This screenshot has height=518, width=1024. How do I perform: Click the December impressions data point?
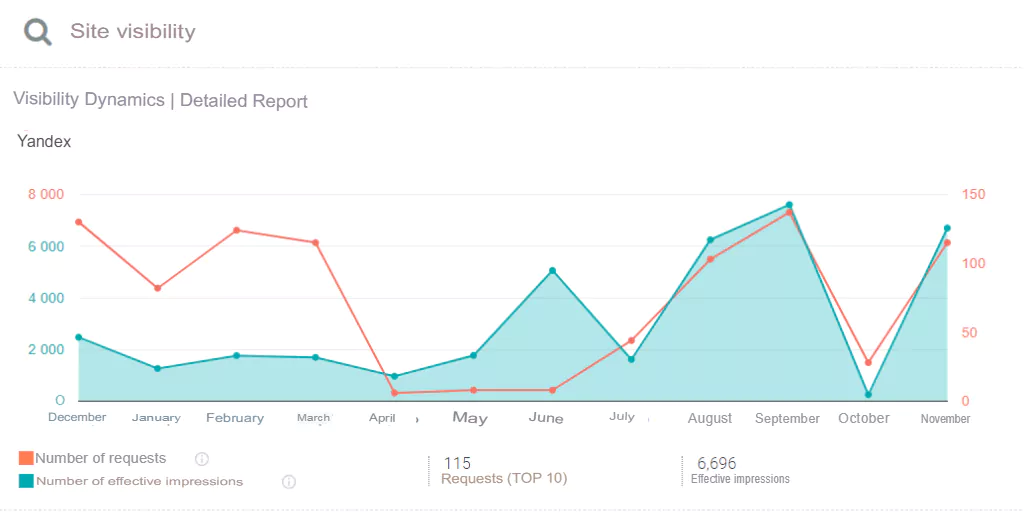[78, 337]
